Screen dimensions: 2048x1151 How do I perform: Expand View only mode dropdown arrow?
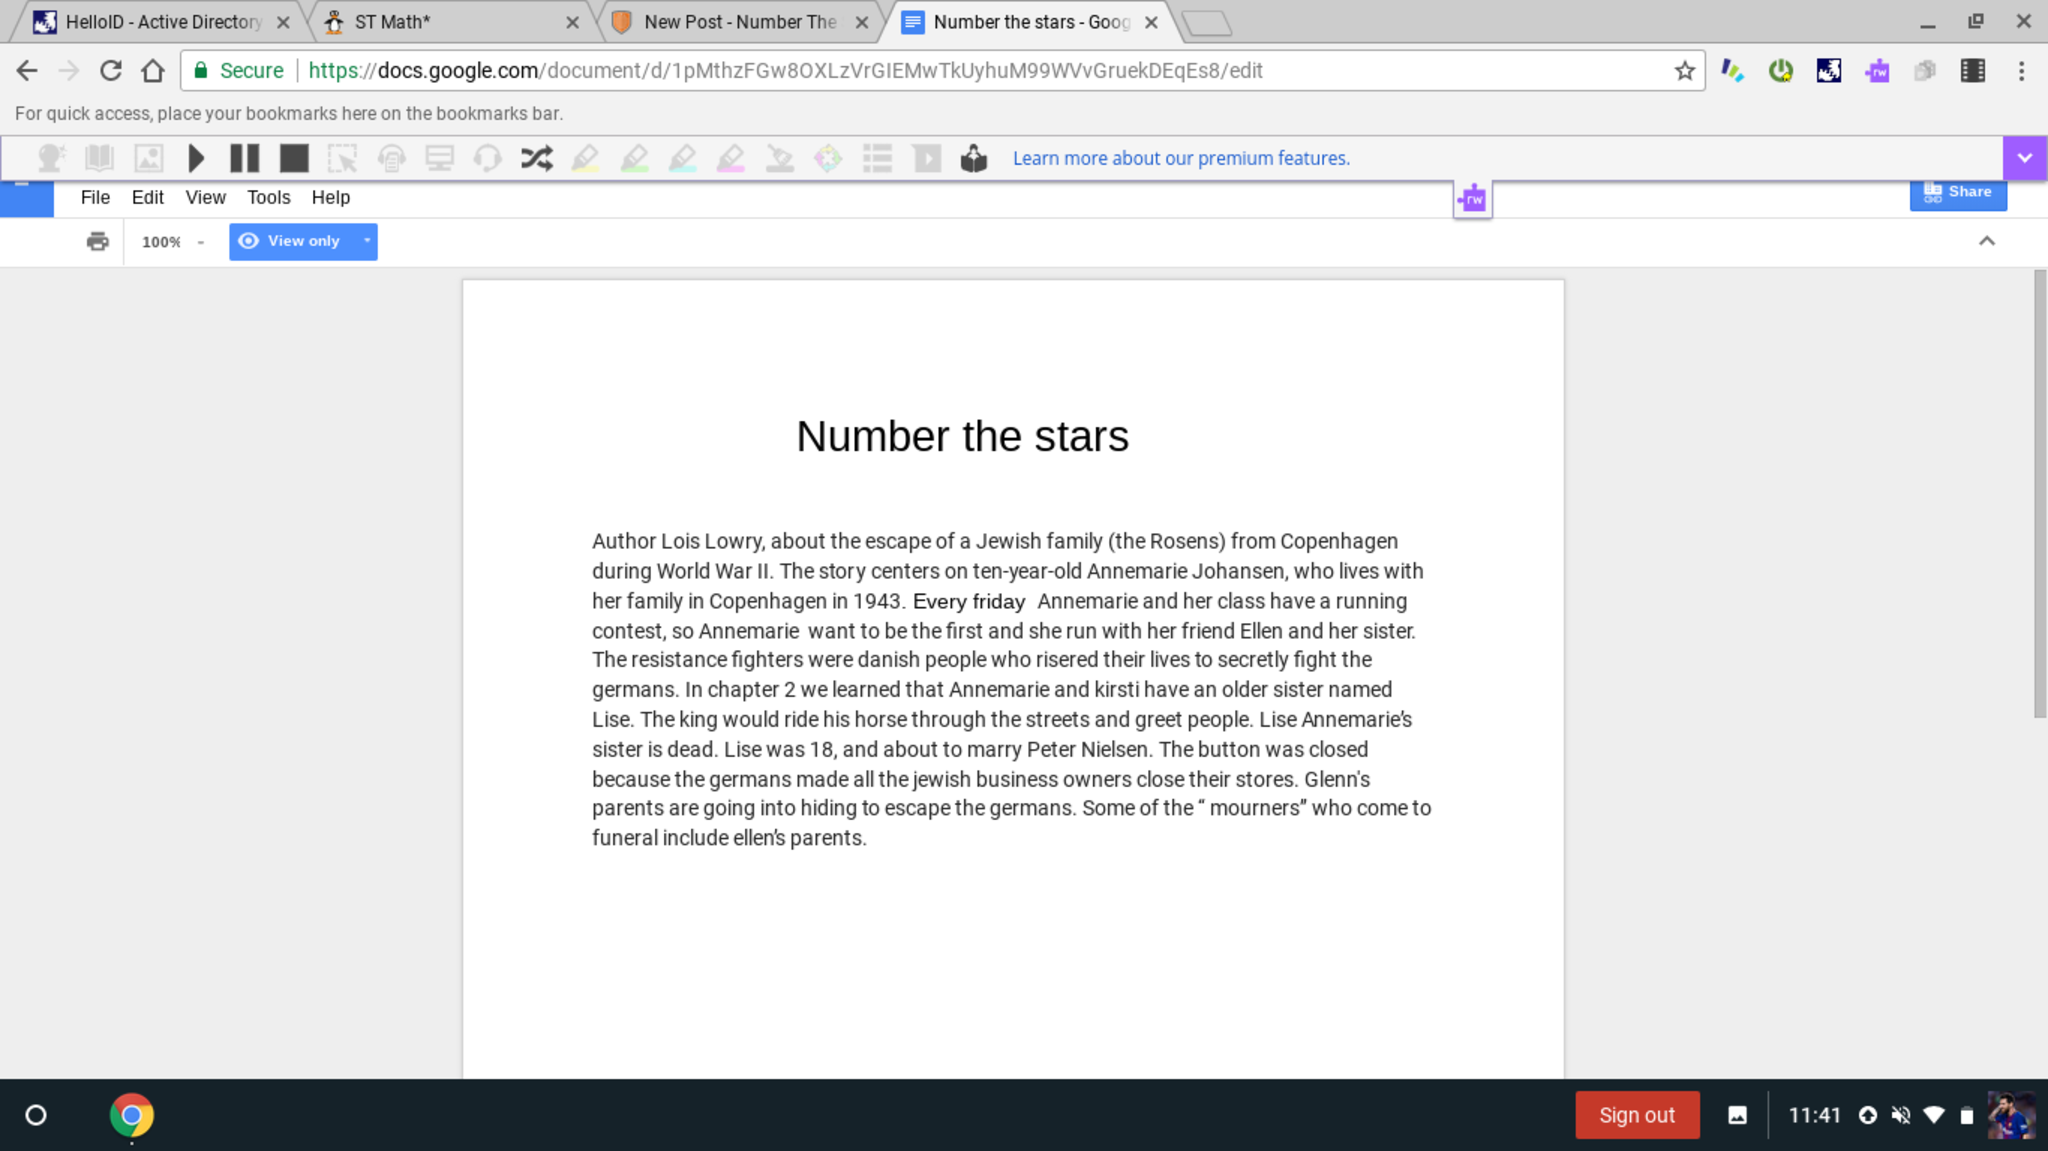[x=367, y=241]
